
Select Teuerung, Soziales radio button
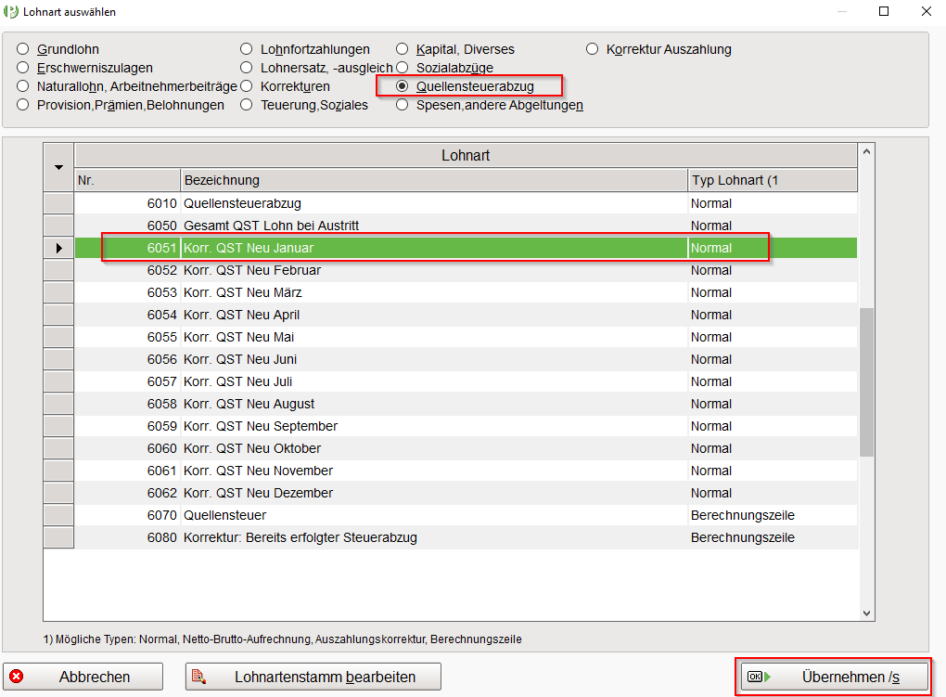[x=246, y=105]
